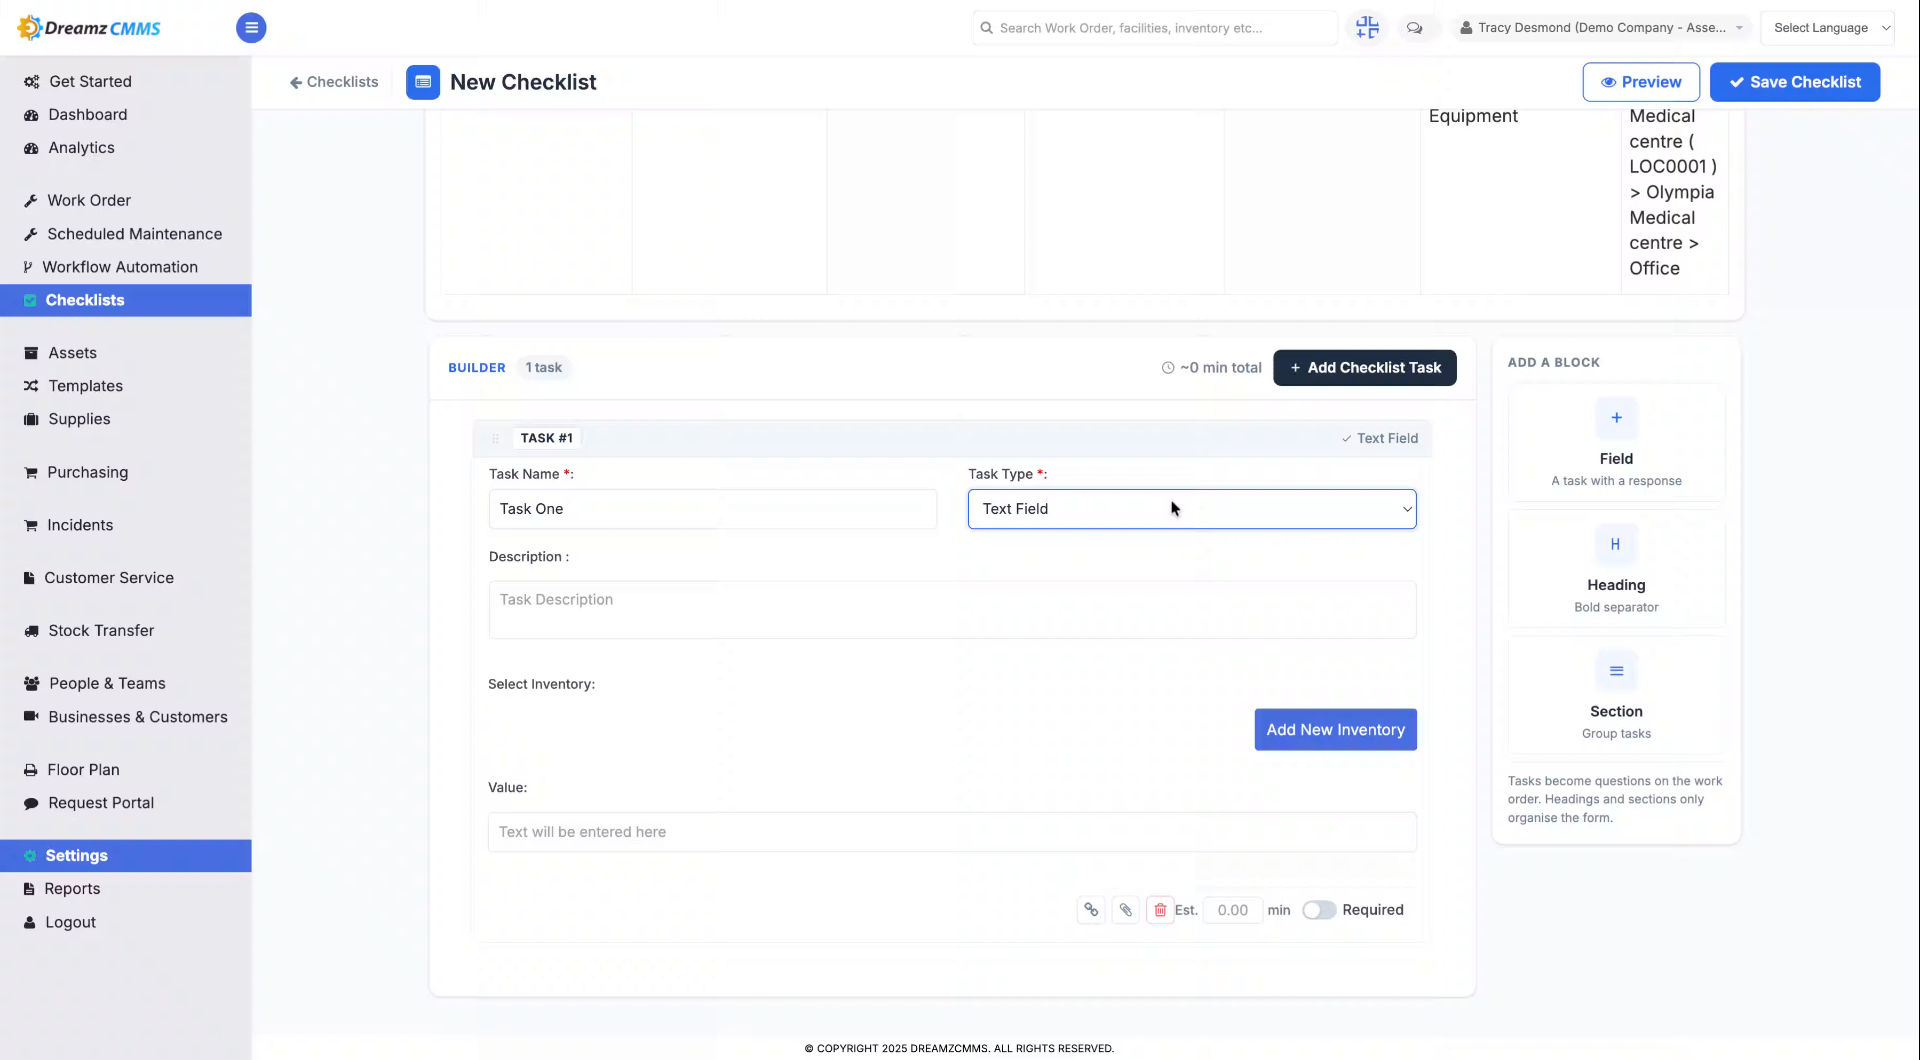Screen dimensions: 1920x1060
Task: Open the QR scan icon in header
Action: 1367,28
